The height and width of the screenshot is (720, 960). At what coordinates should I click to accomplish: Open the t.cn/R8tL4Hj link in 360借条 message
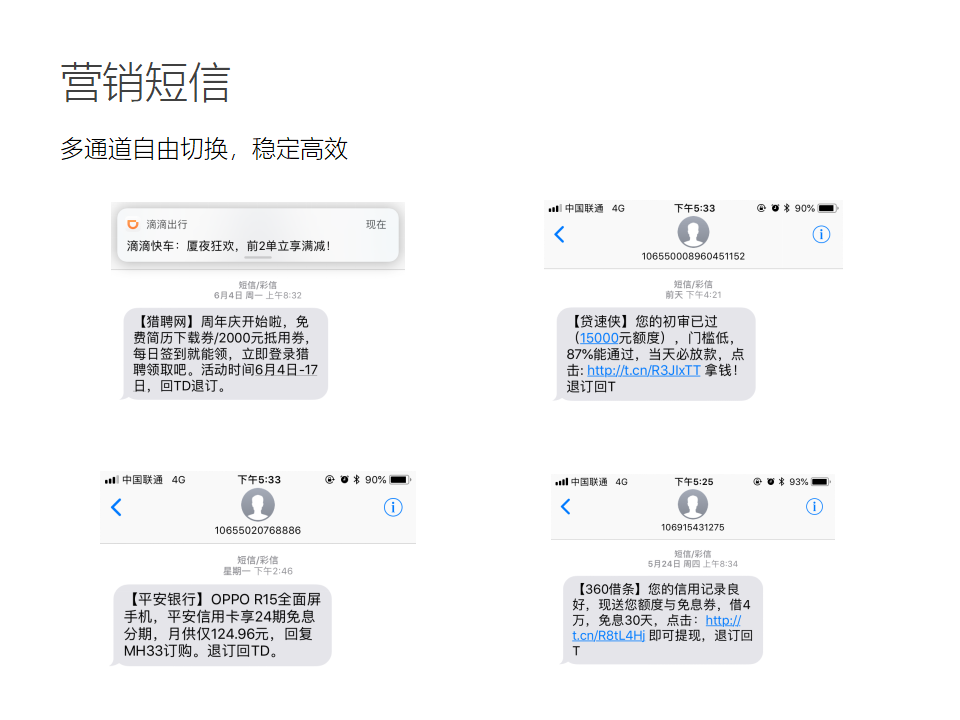[608, 636]
